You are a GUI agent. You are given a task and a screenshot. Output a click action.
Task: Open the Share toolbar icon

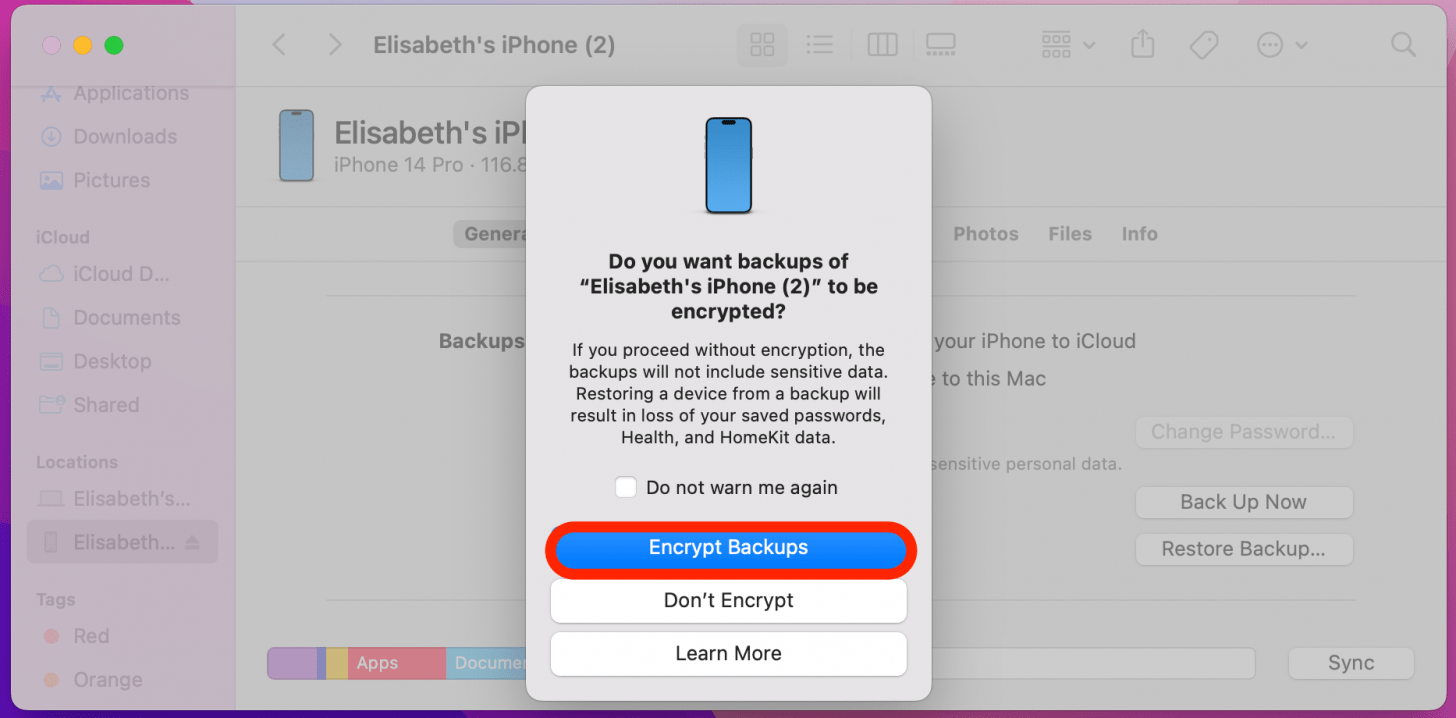pos(1142,45)
